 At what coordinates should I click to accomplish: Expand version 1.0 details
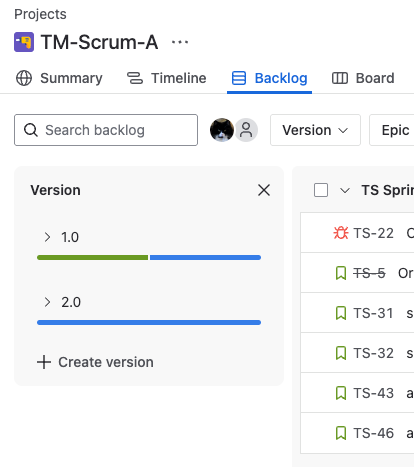pyautogui.click(x=47, y=237)
